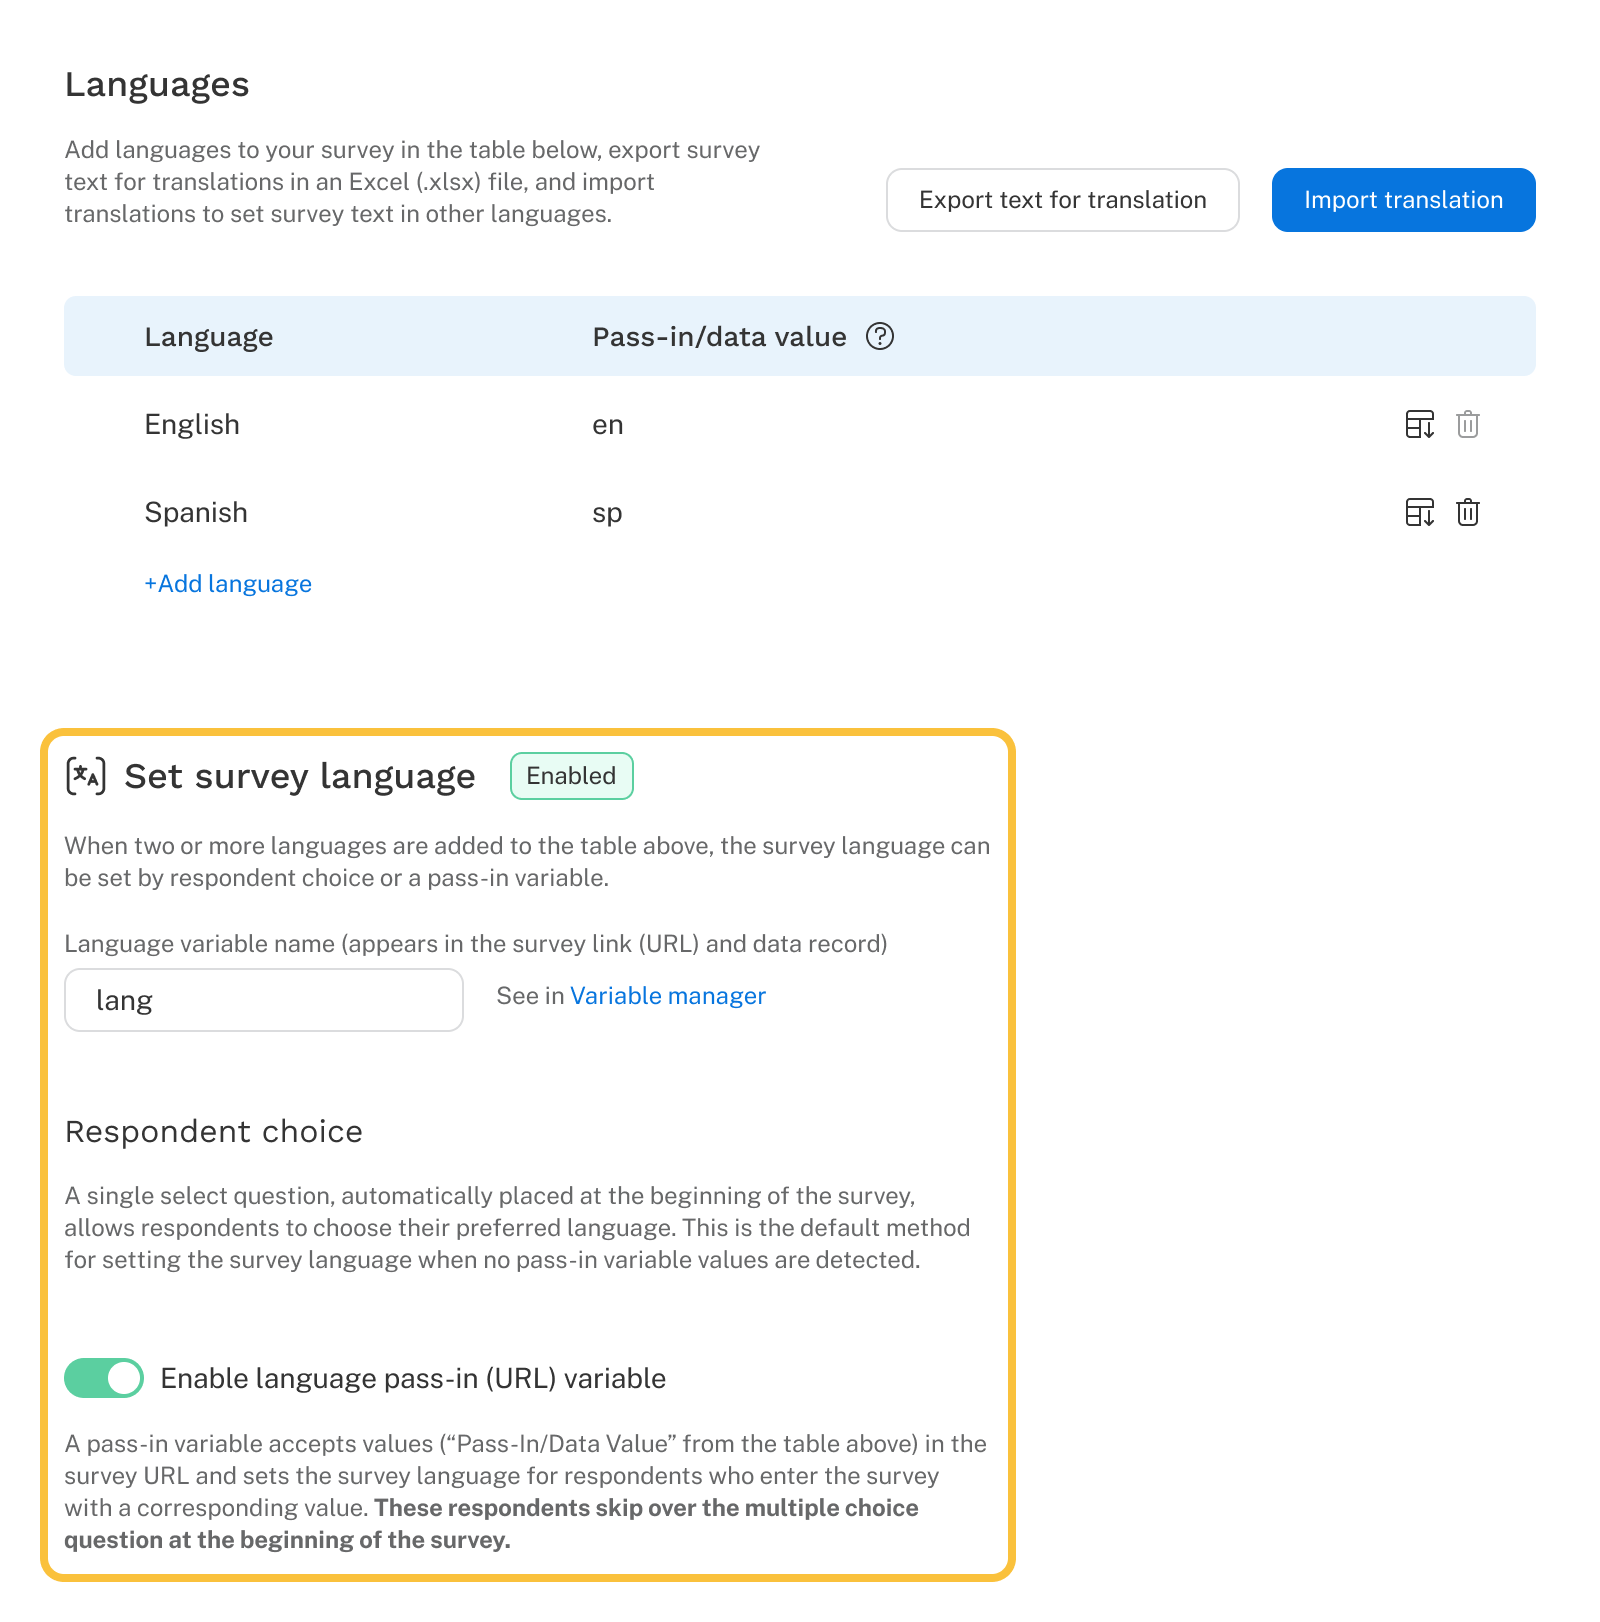Click the 'sp' pass-in value
The width and height of the screenshot is (1600, 1622).
(x=607, y=513)
